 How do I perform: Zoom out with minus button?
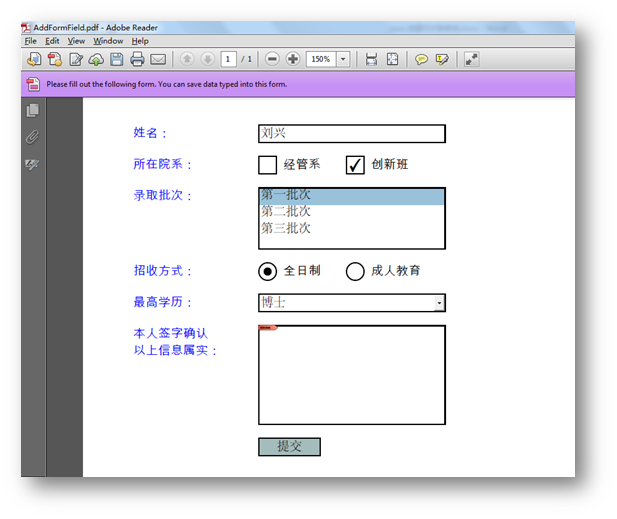(x=272, y=59)
